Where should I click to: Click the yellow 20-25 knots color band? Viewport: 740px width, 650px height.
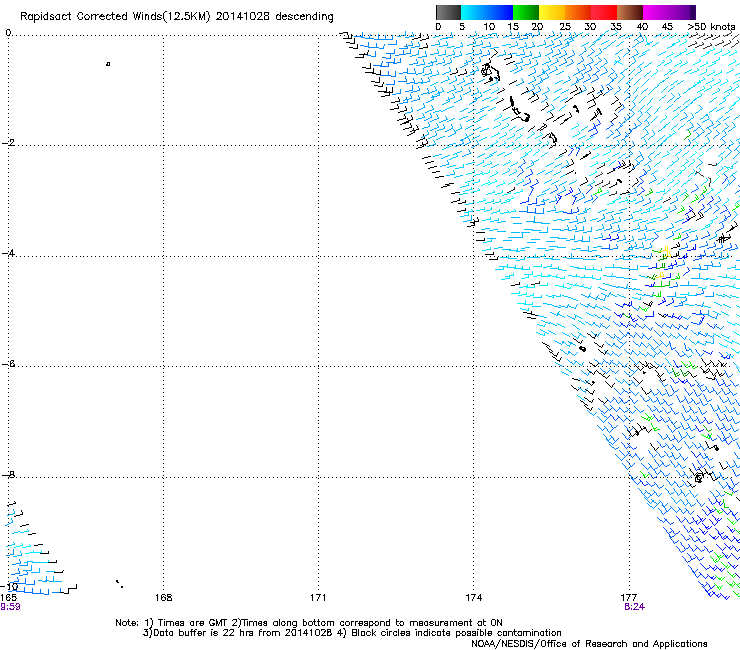pyautogui.click(x=552, y=12)
